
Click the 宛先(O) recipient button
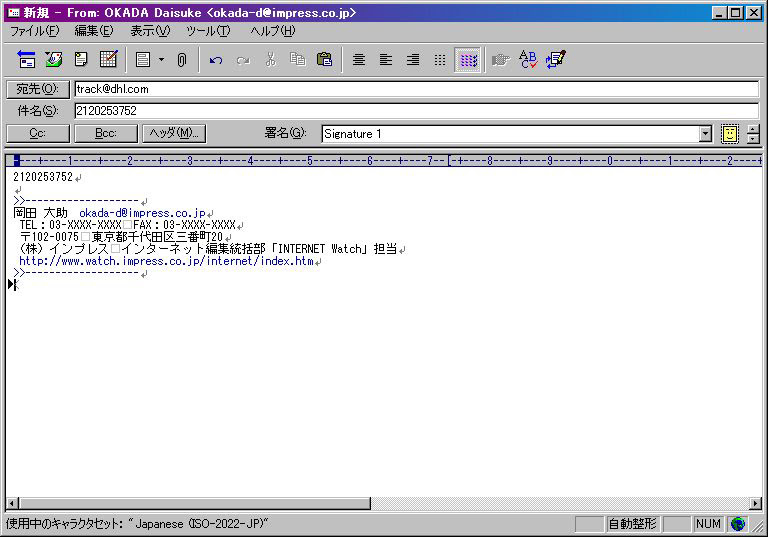[x=38, y=89]
